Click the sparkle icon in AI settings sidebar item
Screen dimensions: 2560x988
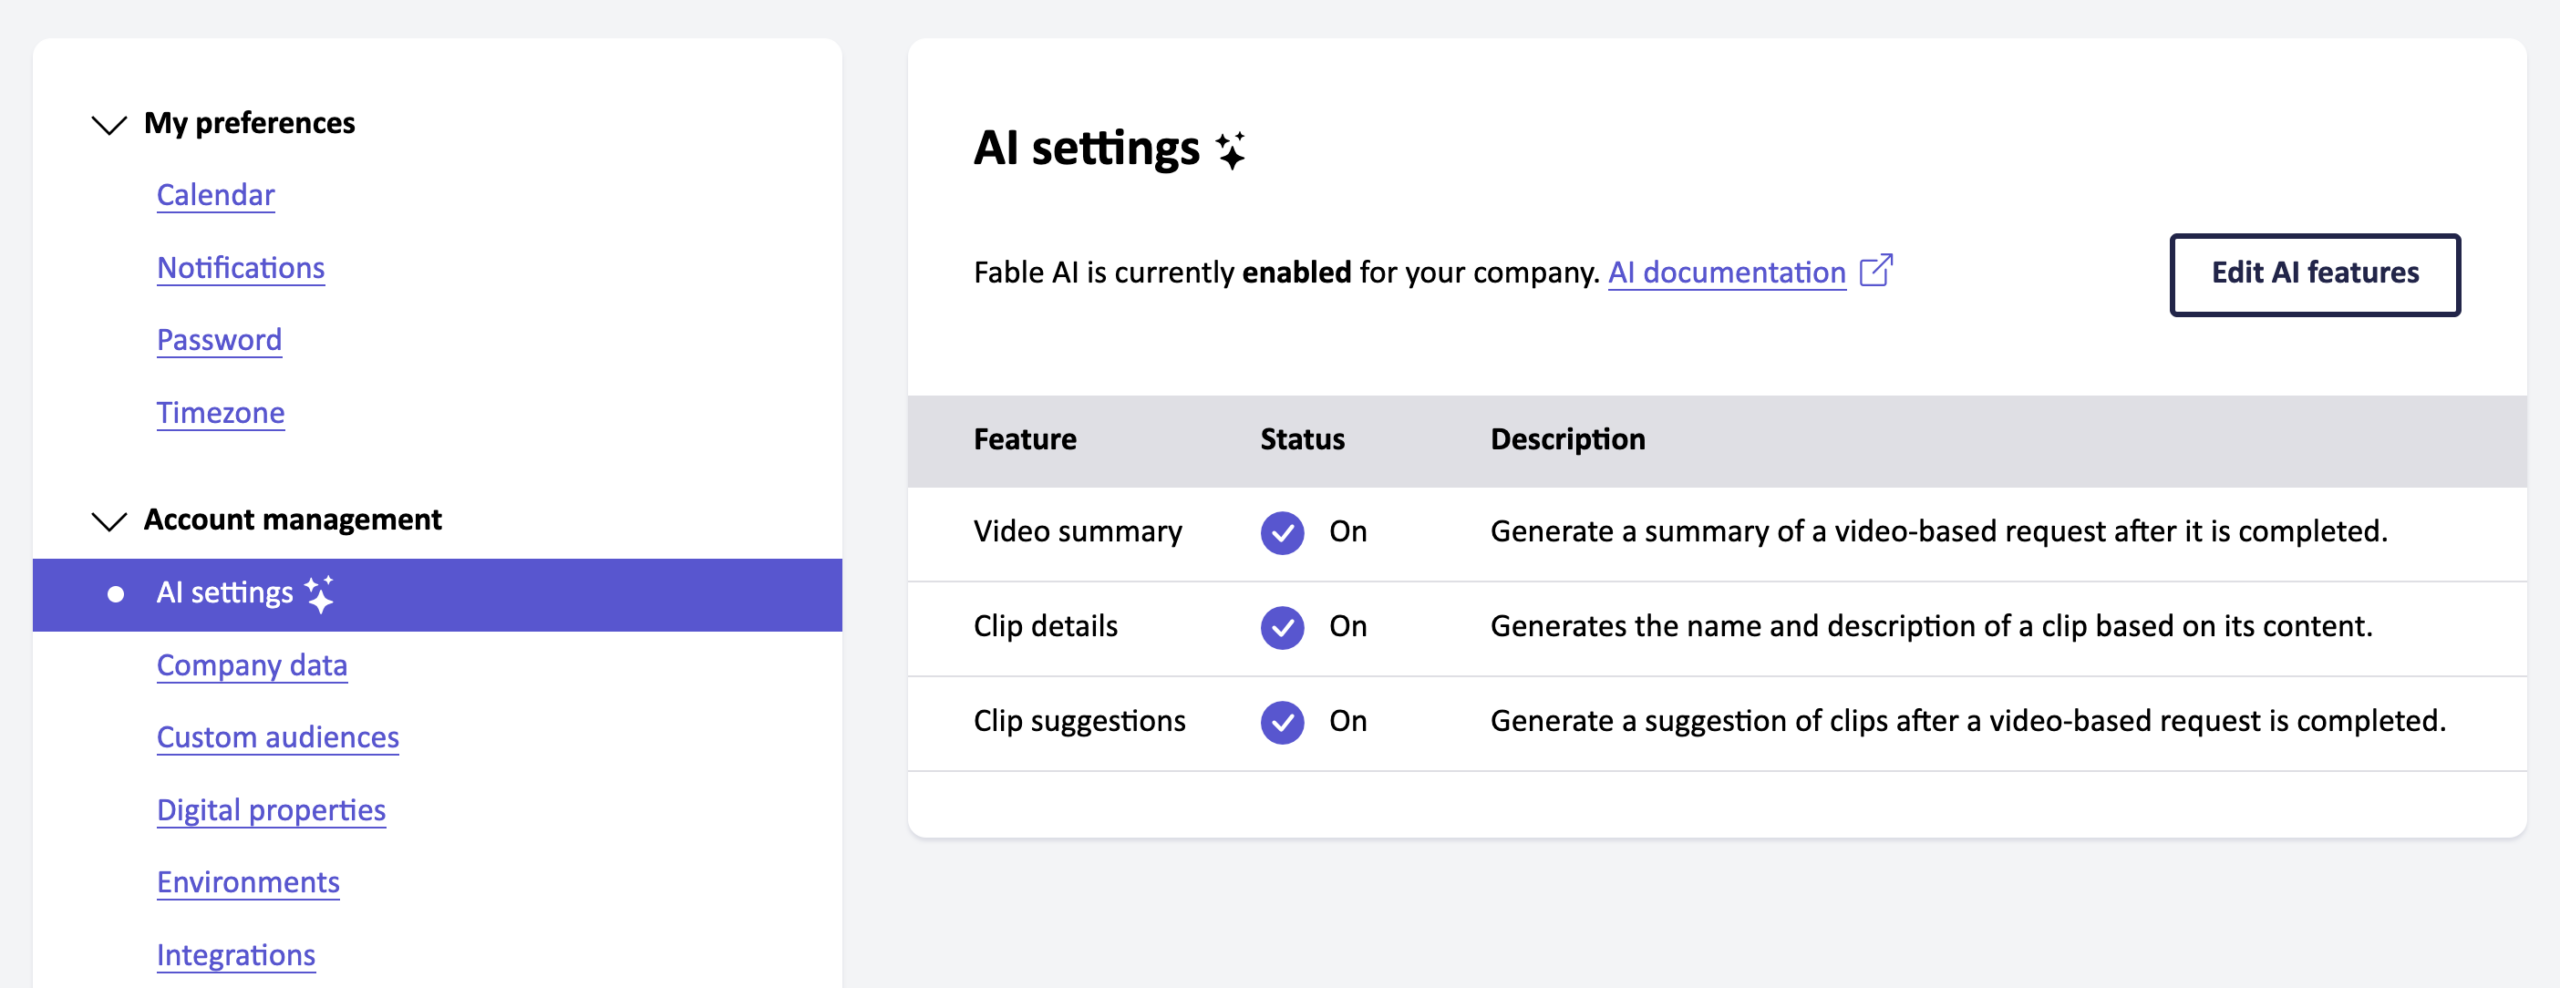pyautogui.click(x=319, y=594)
